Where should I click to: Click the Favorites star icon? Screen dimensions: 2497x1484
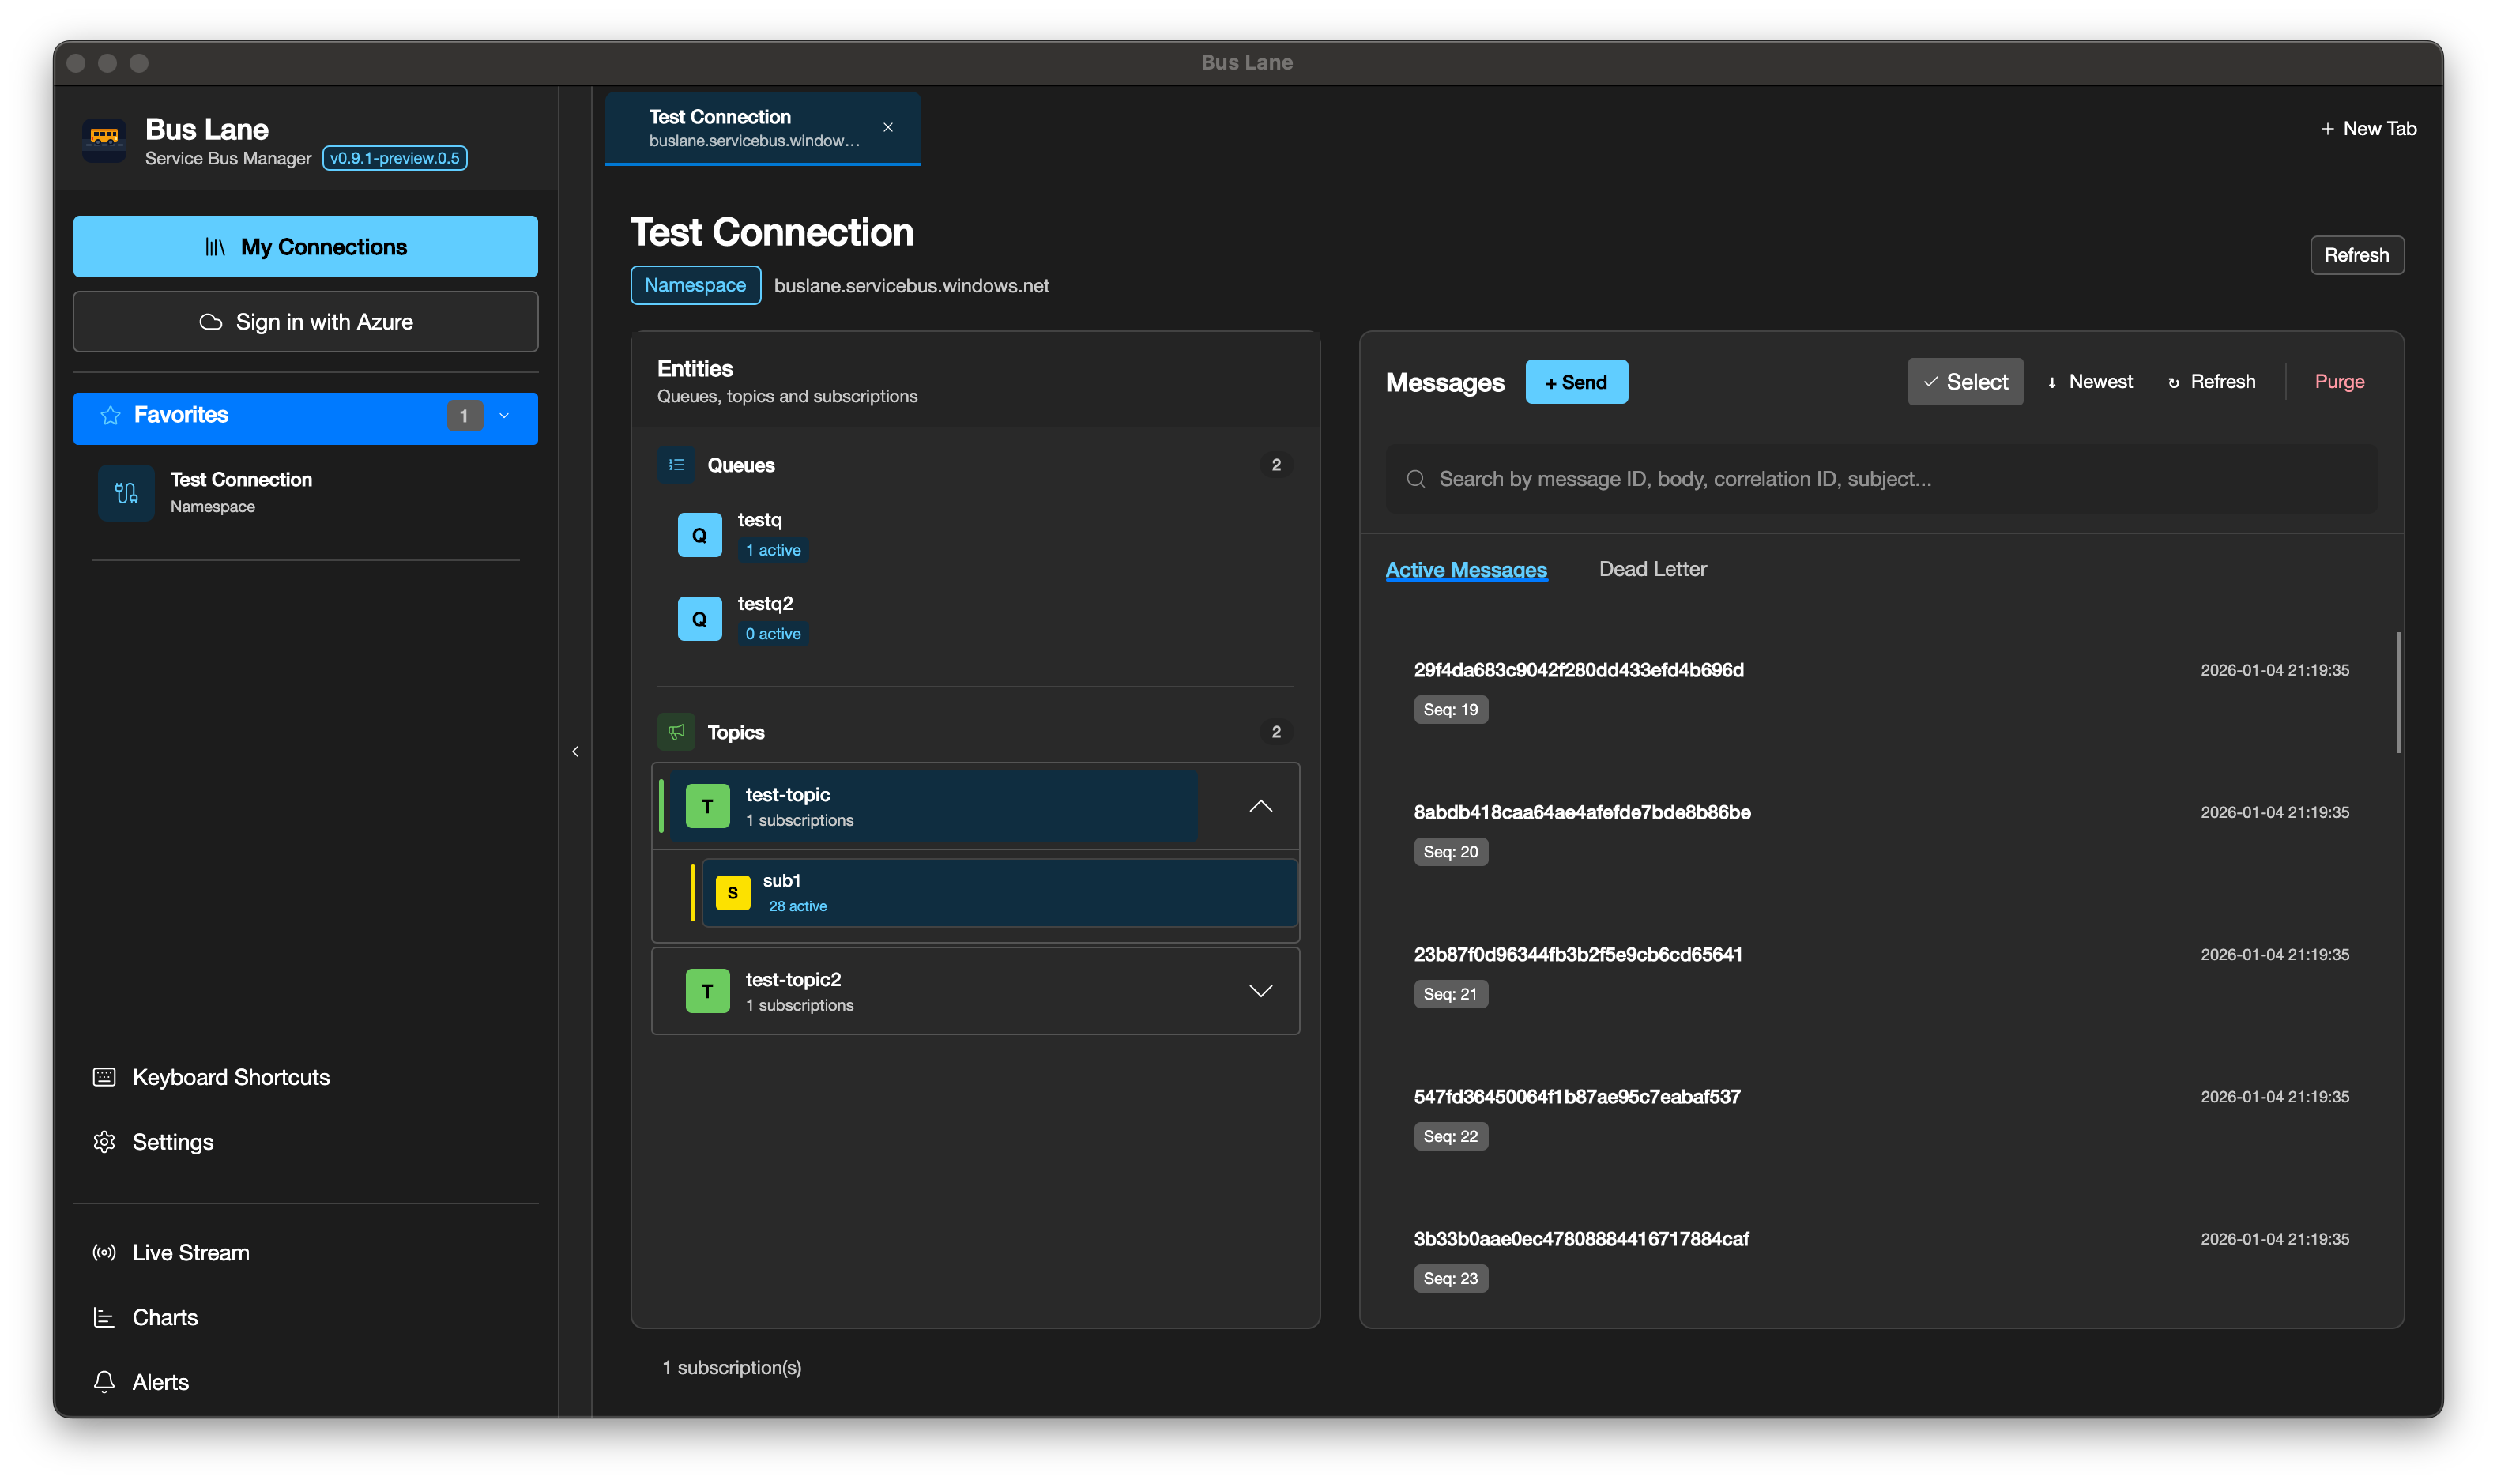point(110,414)
